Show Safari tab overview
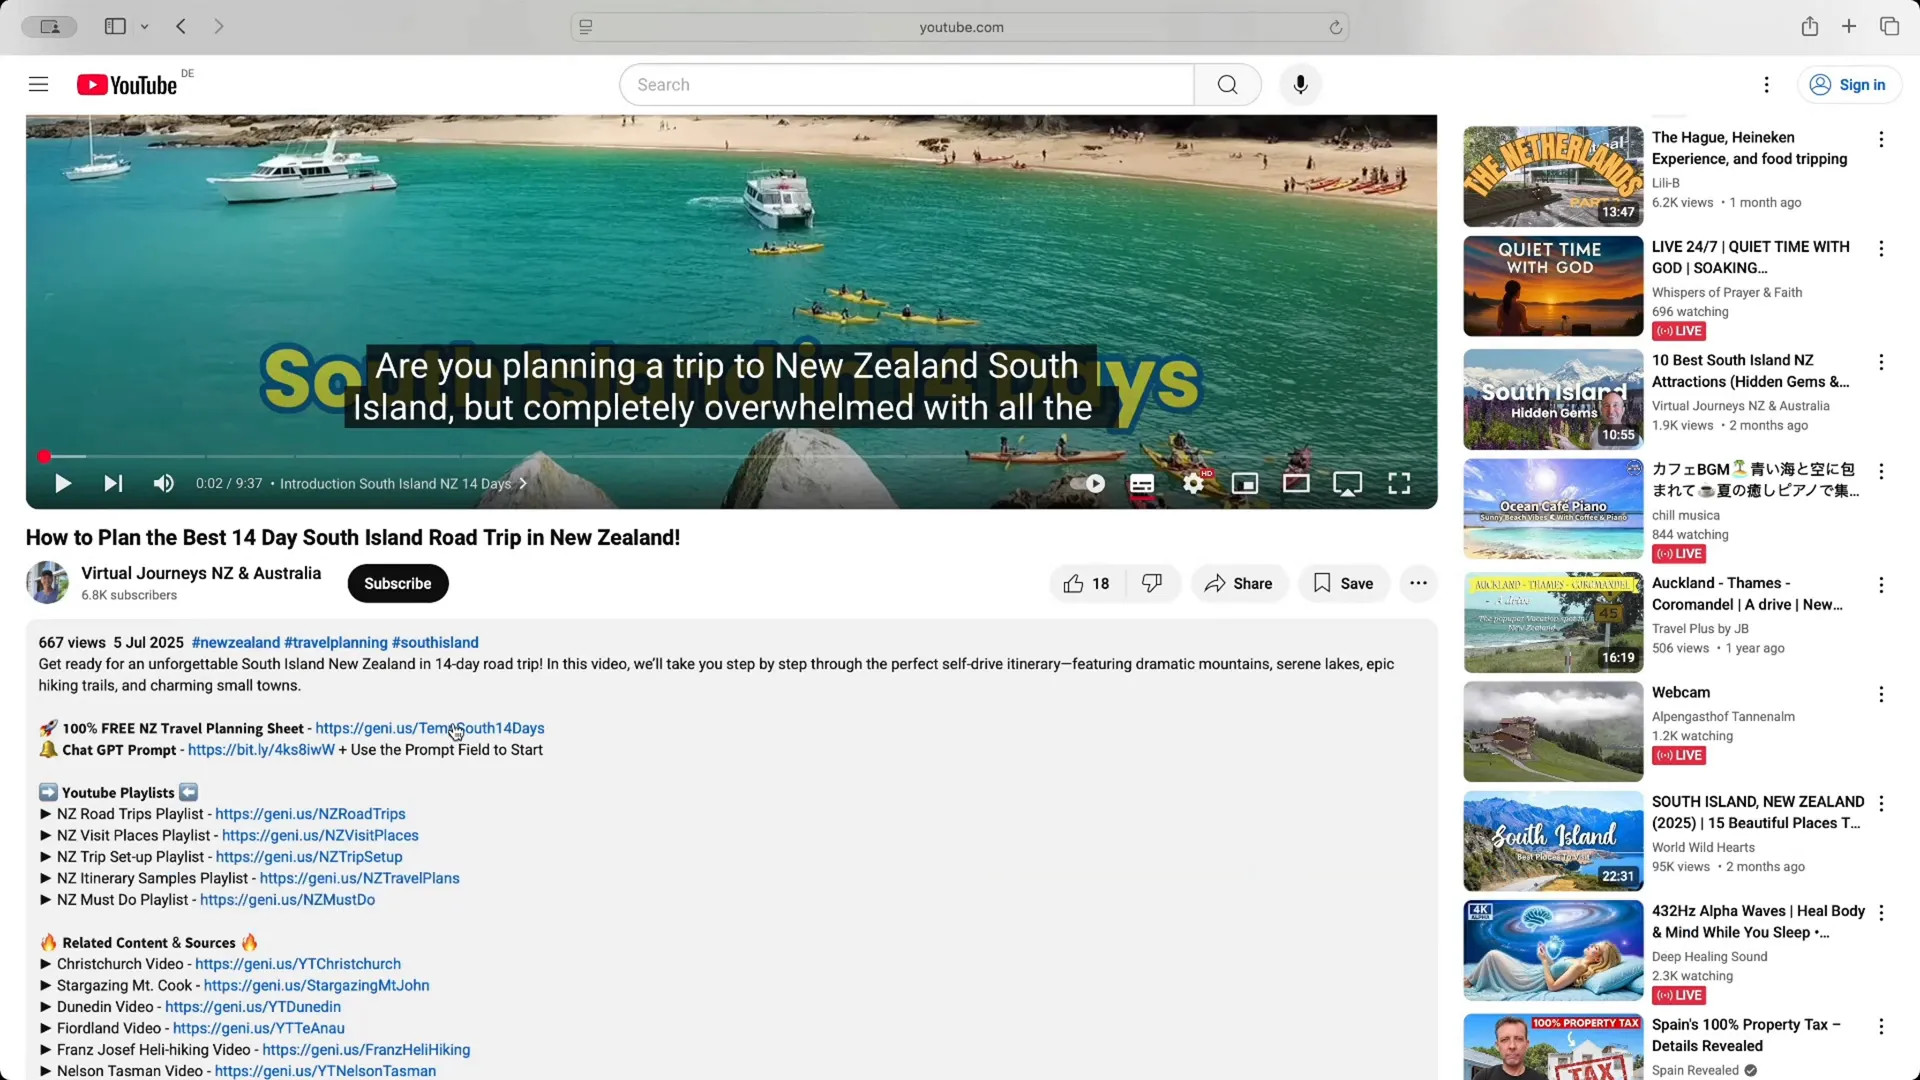The height and width of the screenshot is (1080, 1920). tap(1889, 27)
